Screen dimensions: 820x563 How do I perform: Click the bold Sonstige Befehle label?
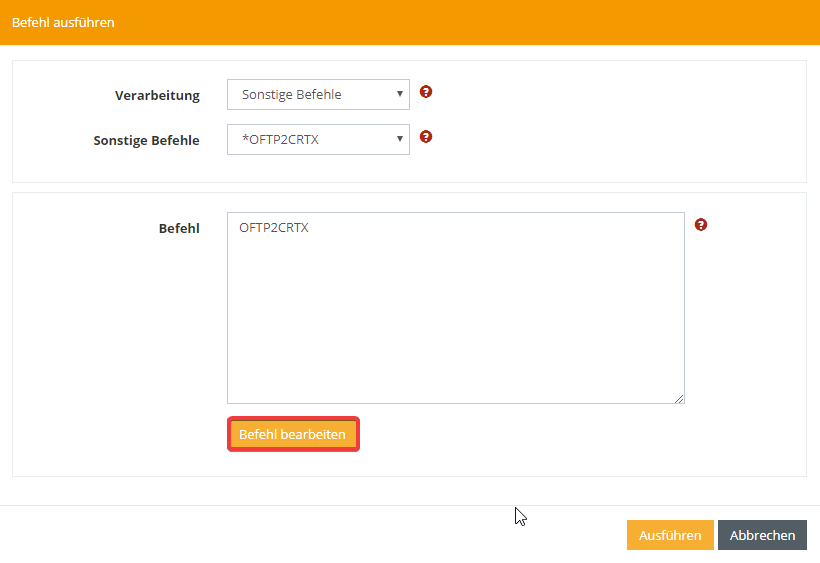pyautogui.click(x=146, y=141)
